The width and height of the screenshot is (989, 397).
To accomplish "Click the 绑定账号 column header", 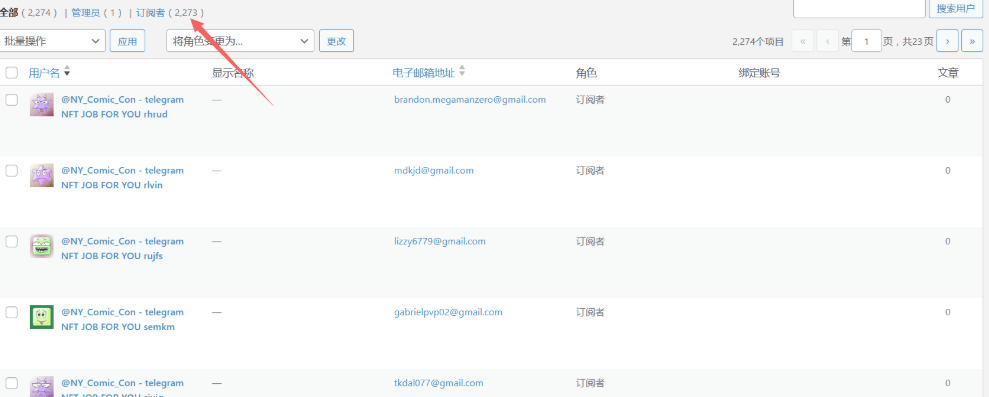I will [x=759, y=73].
